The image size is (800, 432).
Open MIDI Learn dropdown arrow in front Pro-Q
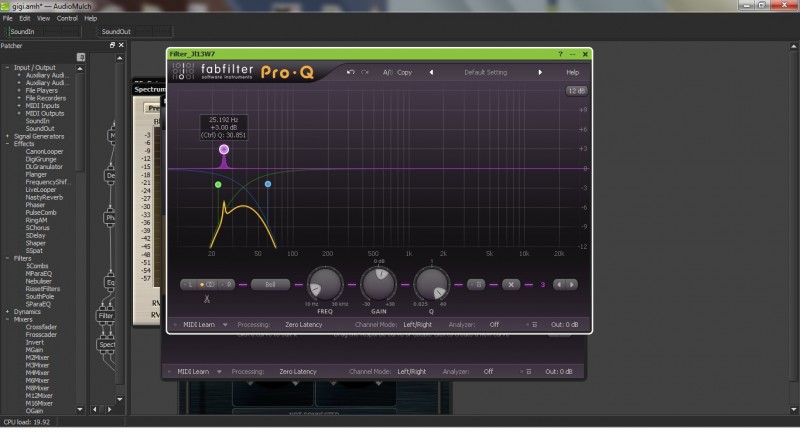point(224,324)
